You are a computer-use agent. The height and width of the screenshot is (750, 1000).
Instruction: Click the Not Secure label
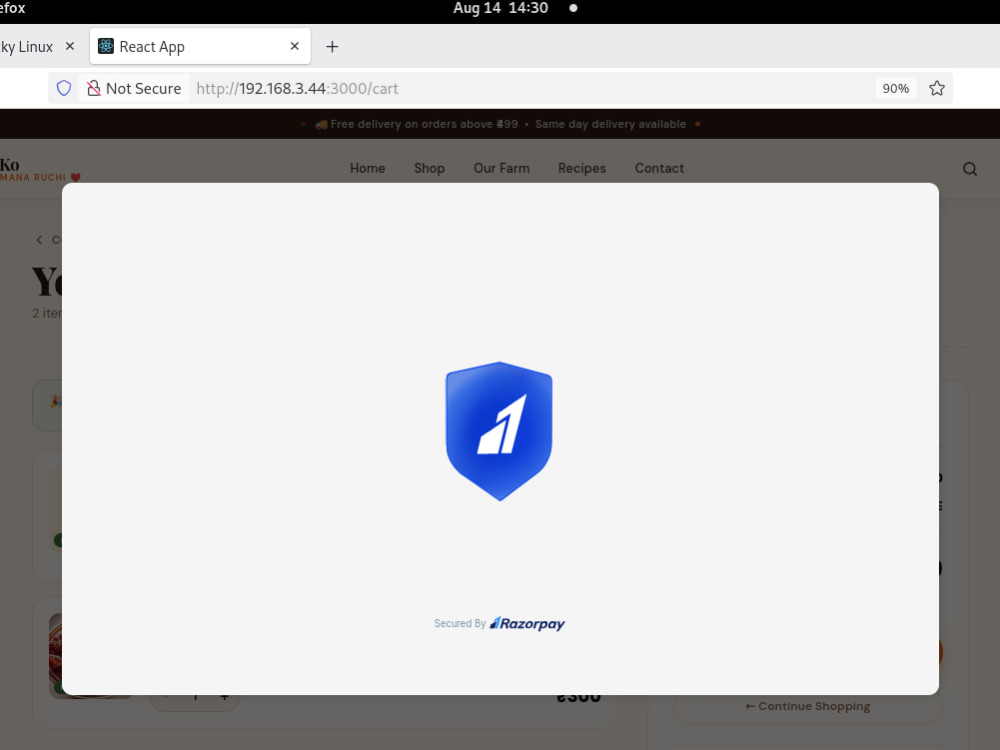pyautogui.click(x=143, y=89)
